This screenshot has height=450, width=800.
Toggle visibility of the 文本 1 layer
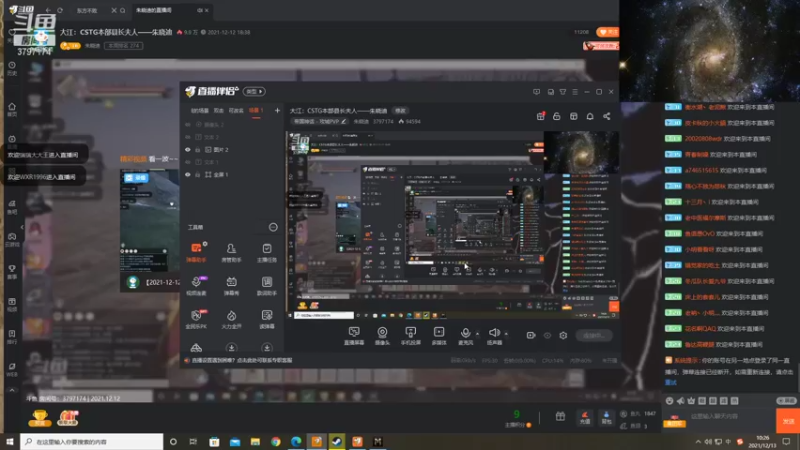pos(188,162)
